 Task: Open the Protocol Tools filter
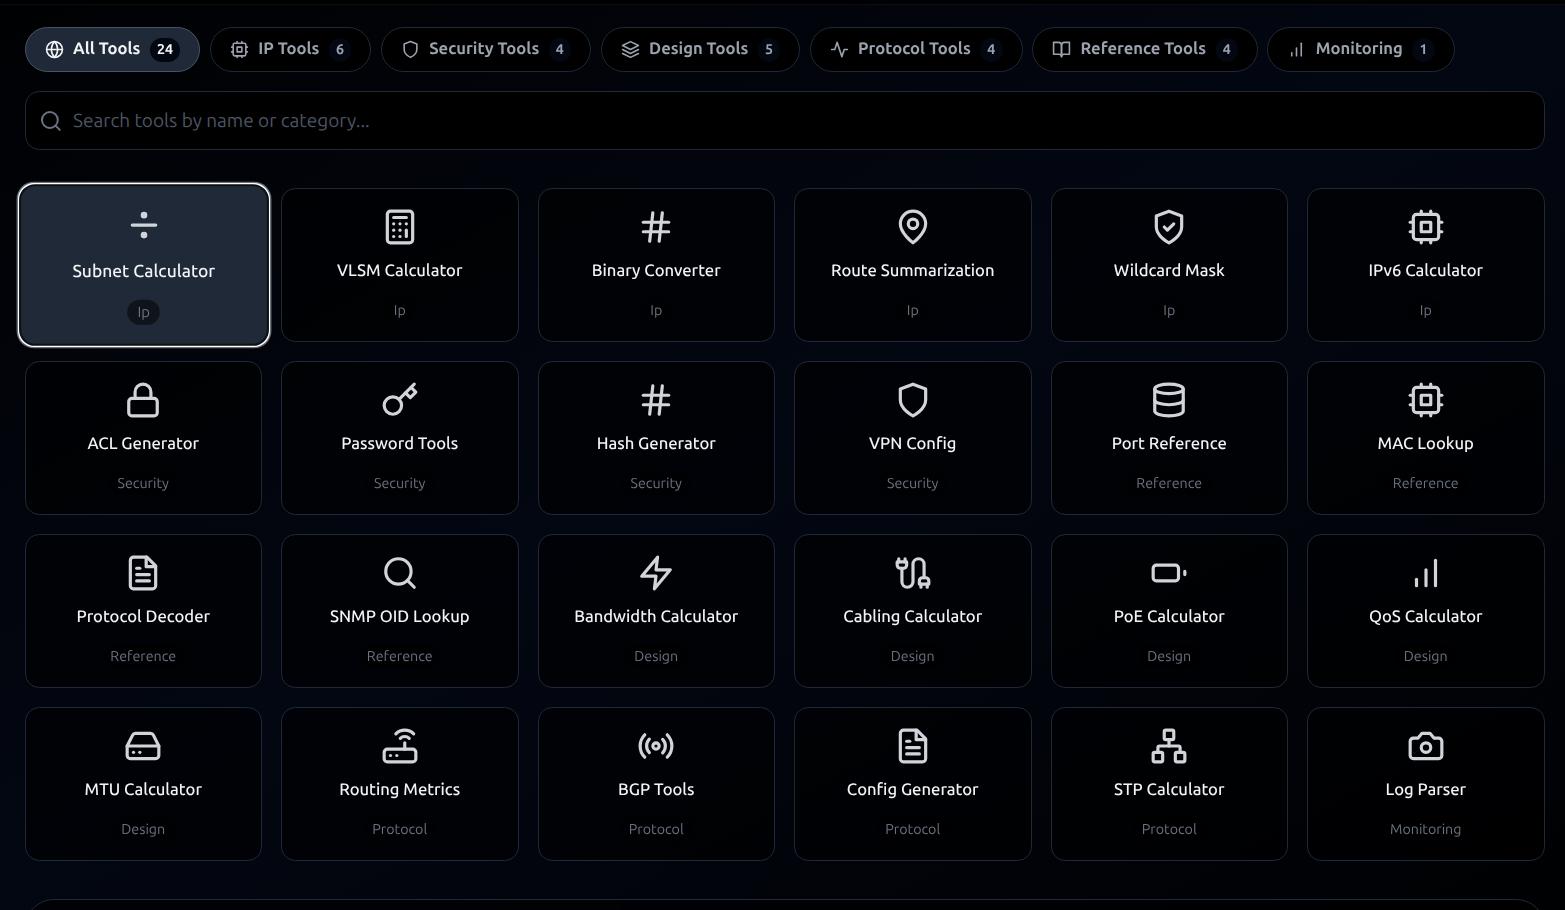(x=913, y=48)
